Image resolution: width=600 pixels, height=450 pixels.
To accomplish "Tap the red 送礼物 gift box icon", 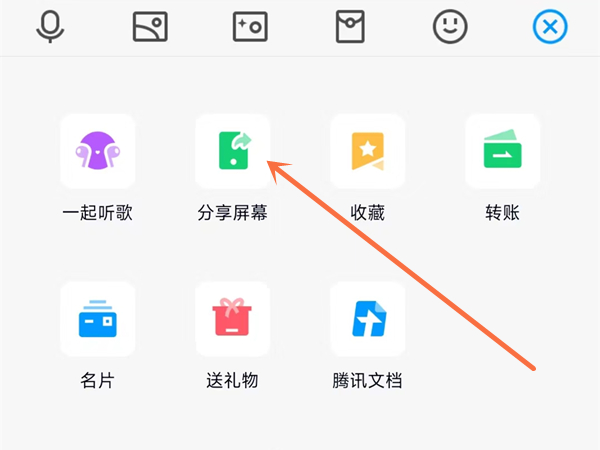I will [x=232, y=319].
